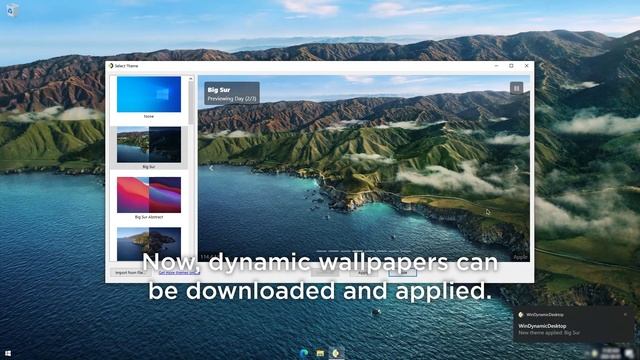Viewport: 640px width, 360px height.
Task: Click the theme list scroll up arrow
Action: point(191,78)
